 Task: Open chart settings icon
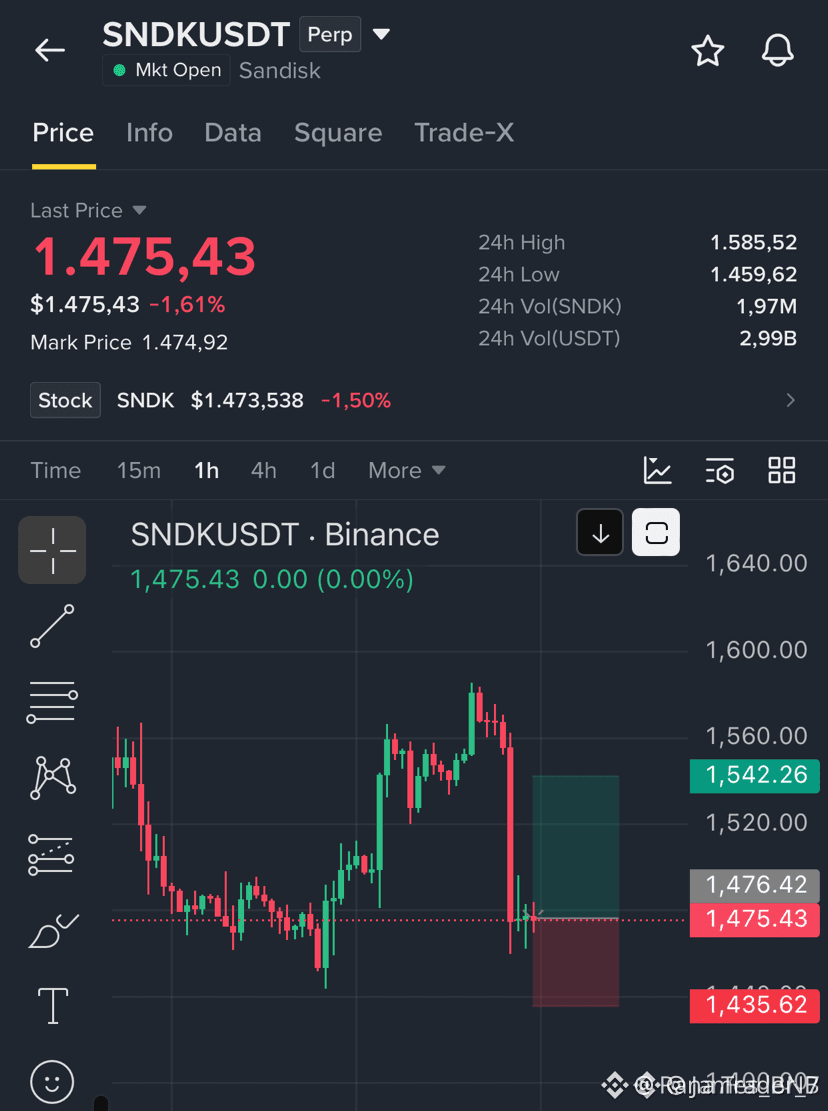720,470
